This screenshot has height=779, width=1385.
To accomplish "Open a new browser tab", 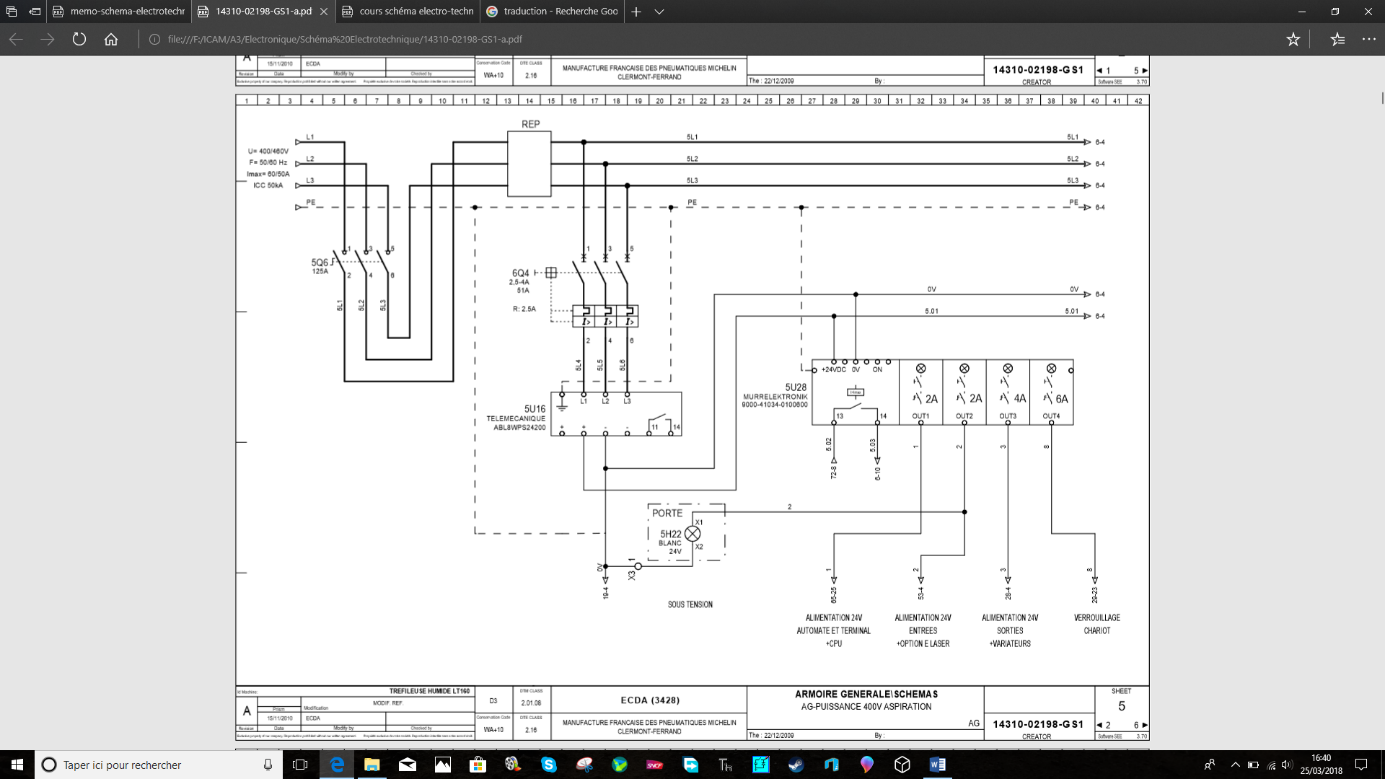I will [x=635, y=12].
